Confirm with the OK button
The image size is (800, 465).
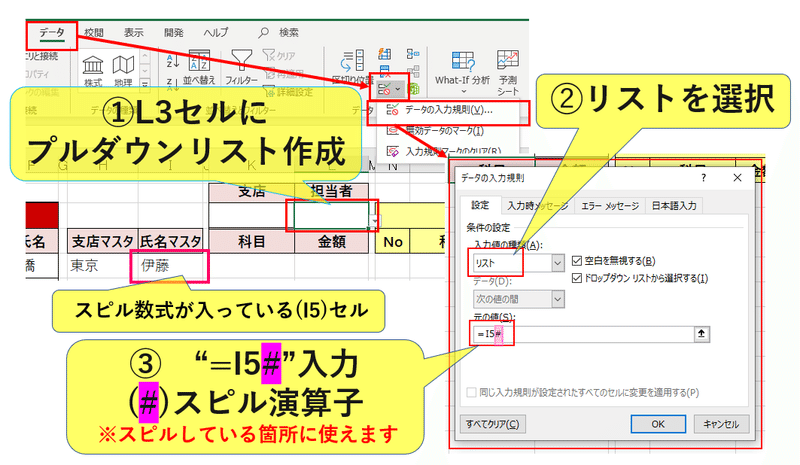[658, 424]
